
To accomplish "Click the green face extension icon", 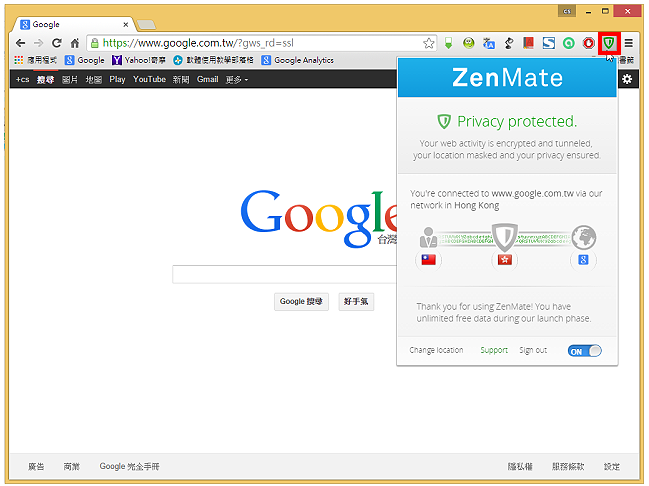I will (469, 43).
